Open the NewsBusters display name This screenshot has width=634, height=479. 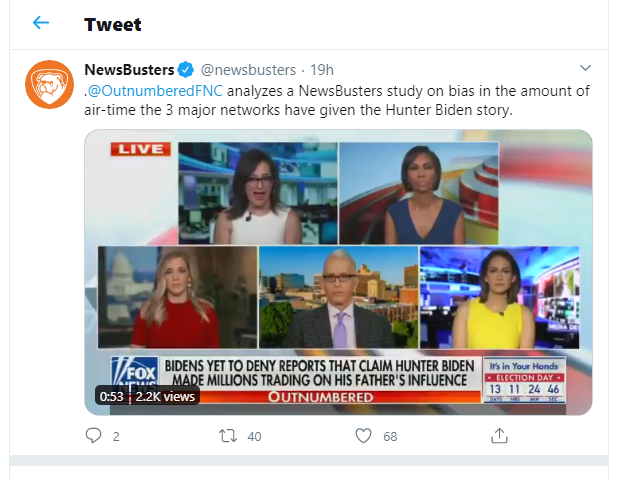pos(129,70)
